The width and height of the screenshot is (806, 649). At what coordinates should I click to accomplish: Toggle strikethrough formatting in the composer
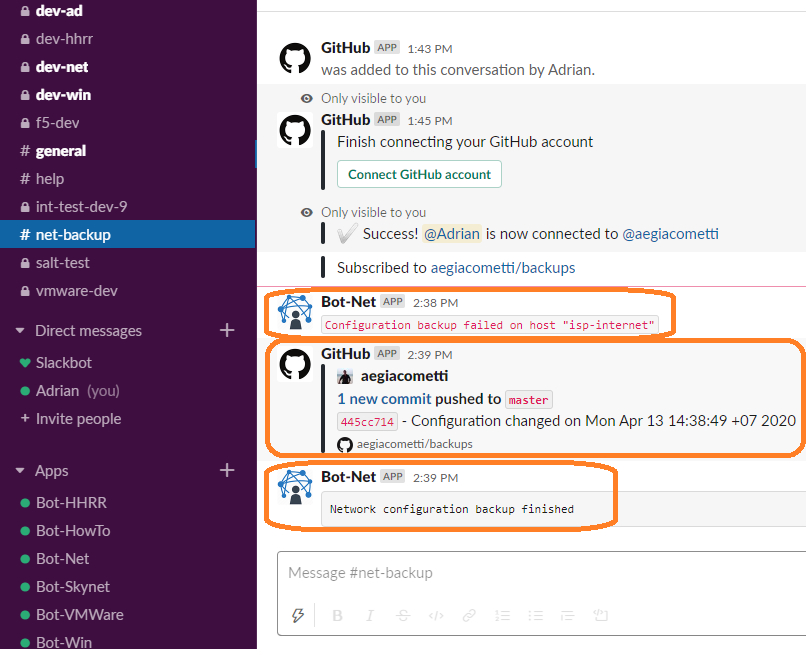(x=403, y=615)
